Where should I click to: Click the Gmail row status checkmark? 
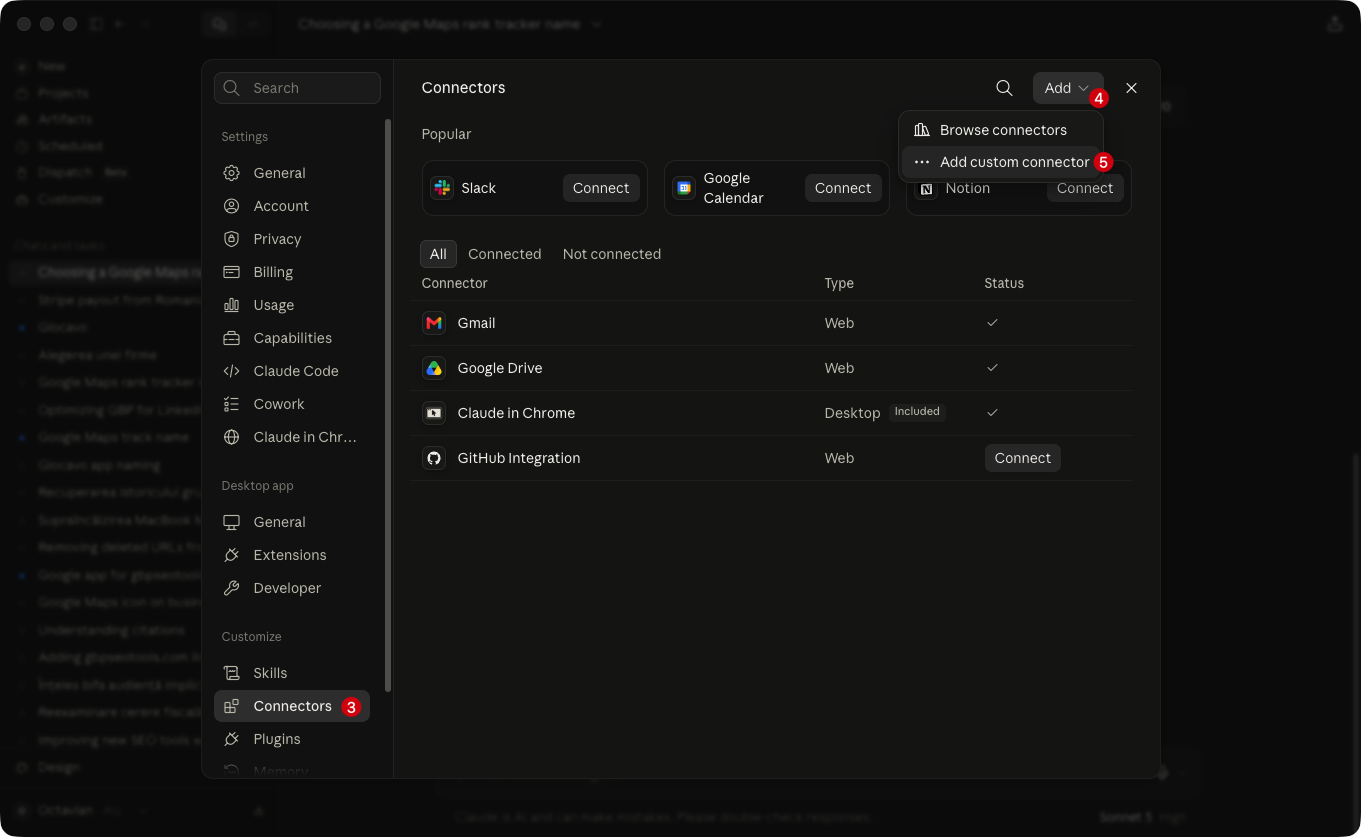(x=992, y=323)
